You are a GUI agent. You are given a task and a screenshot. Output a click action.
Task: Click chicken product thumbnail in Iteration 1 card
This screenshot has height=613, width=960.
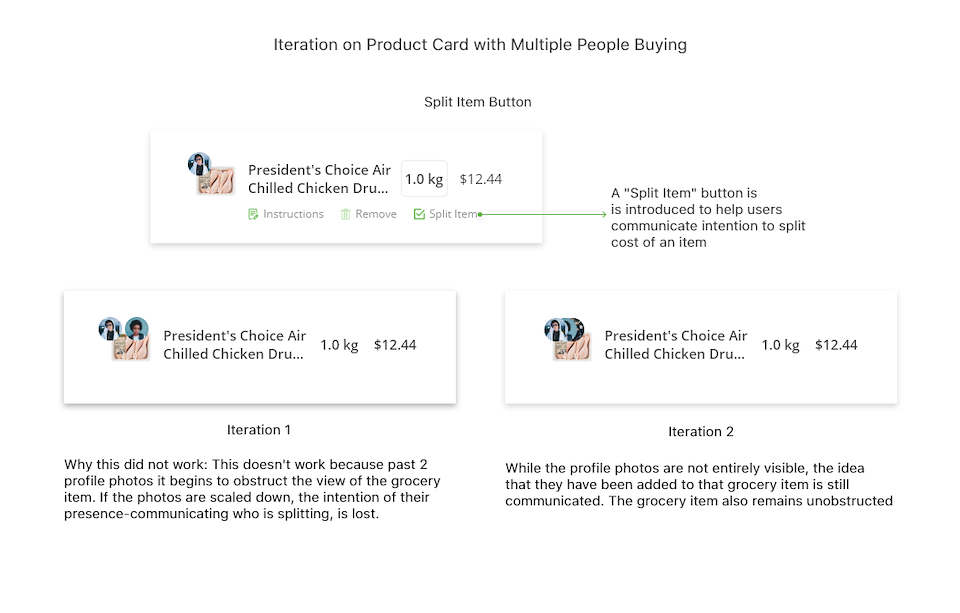[131, 348]
